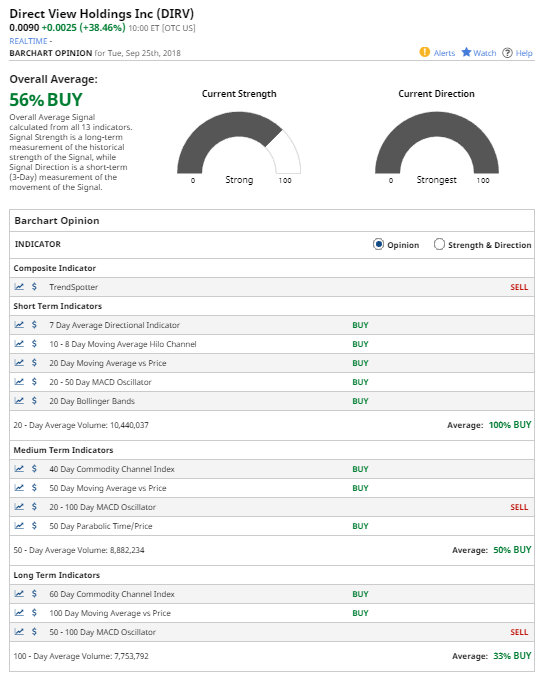
Task: Click SELL signal in TrendSpotter row
Action: pyautogui.click(x=519, y=287)
